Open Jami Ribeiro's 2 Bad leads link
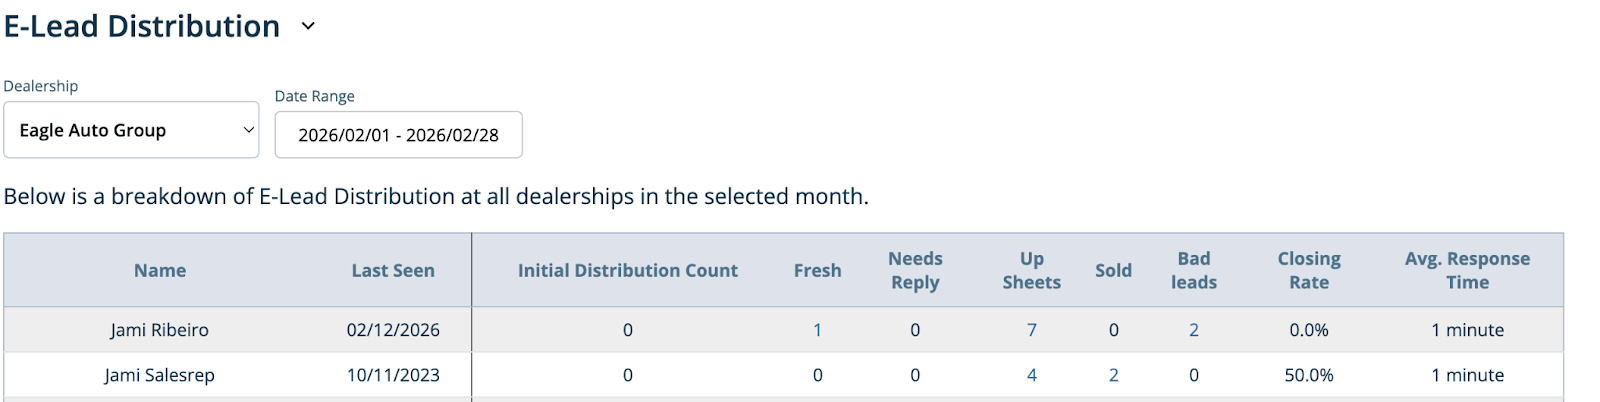The height and width of the screenshot is (402, 1600). pyautogui.click(x=1194, y=330)
